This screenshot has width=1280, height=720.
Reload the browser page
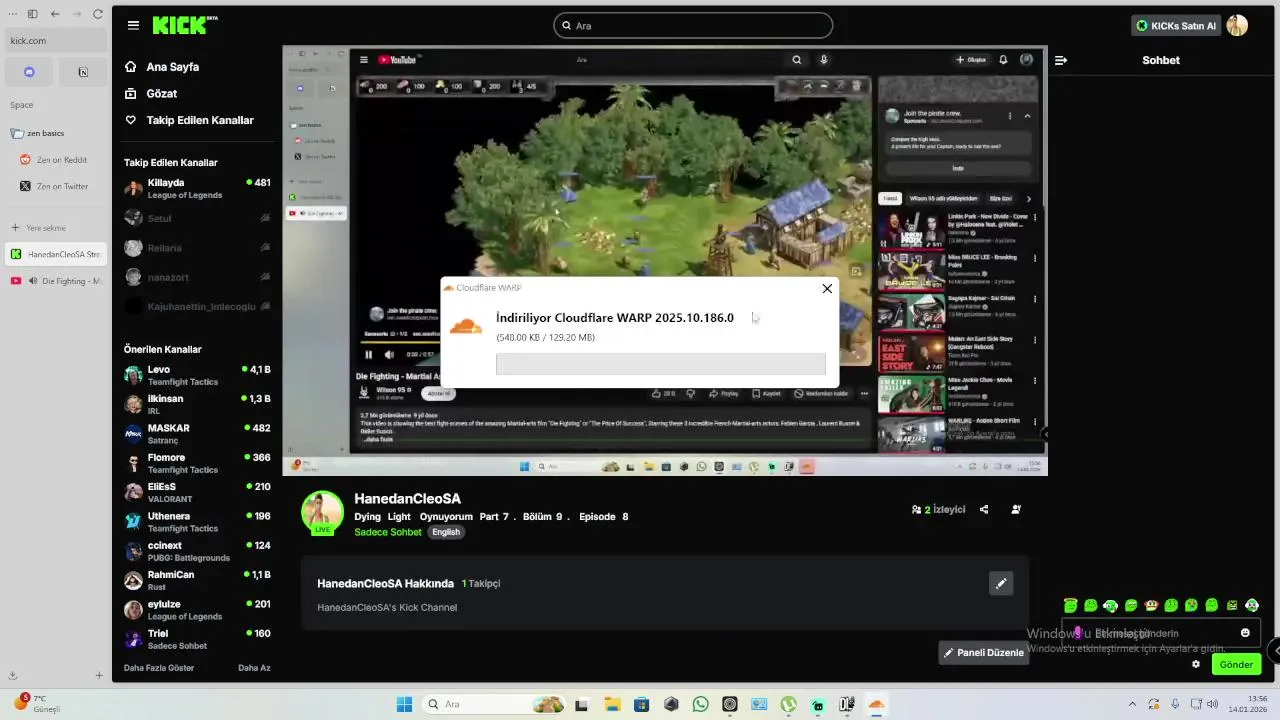tap(98, 14)
